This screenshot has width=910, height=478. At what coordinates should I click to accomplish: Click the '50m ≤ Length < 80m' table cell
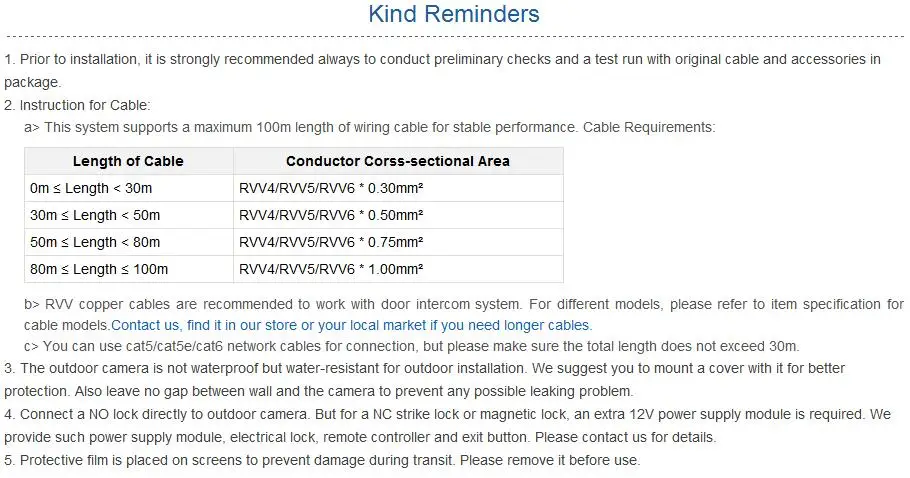pyautogui.click(x=128, y=242)
